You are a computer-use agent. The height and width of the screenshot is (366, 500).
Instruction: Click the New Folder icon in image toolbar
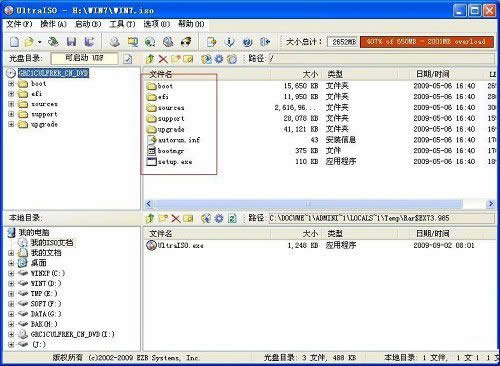[175, 59]
